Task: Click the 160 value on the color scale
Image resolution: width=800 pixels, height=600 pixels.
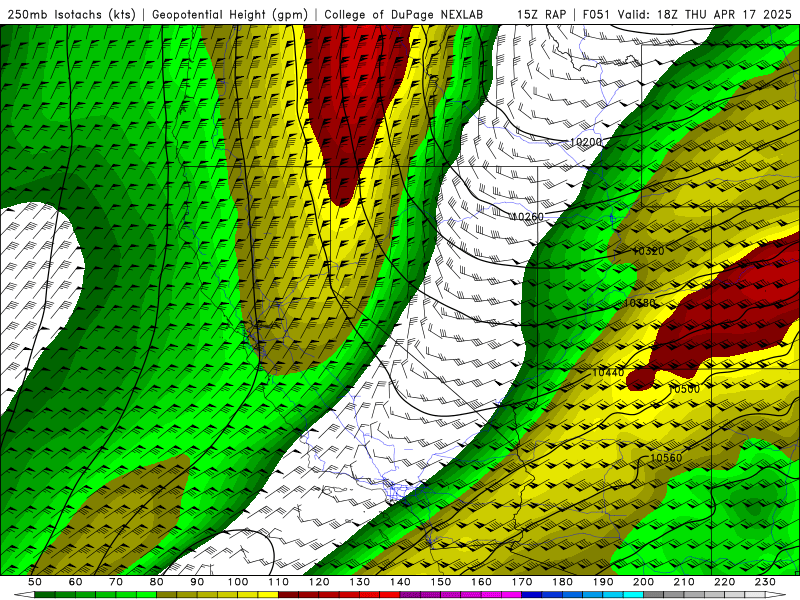Action: click(481, 582)
